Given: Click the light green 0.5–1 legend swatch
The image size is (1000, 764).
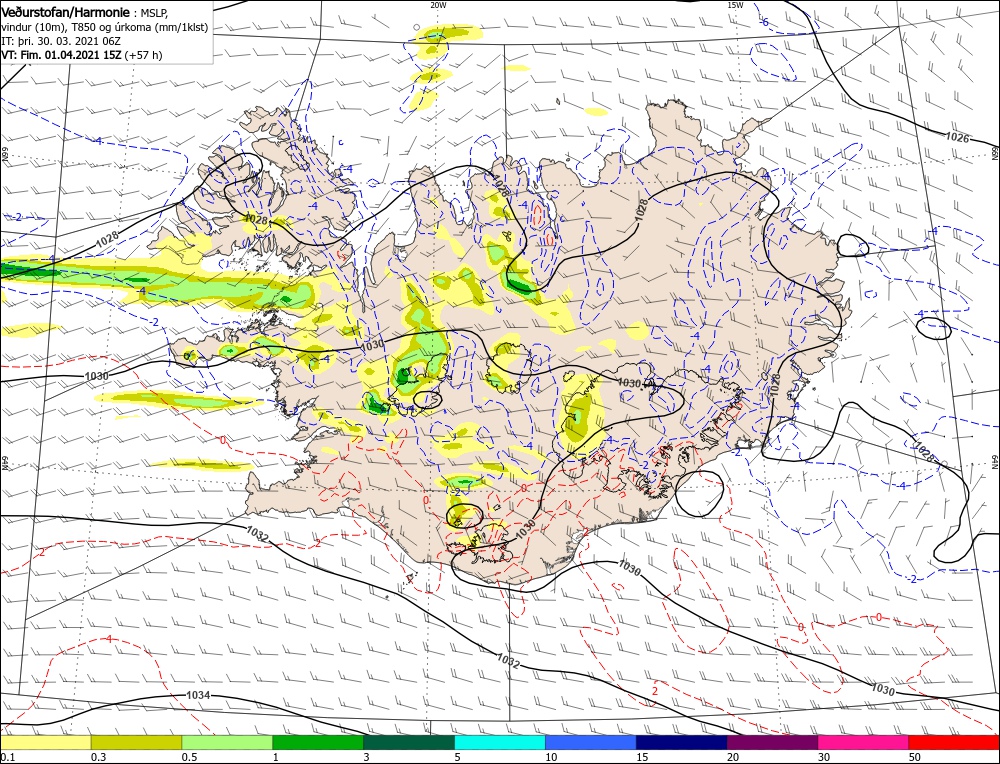Looking at the screenshot, I should point(227,742).
